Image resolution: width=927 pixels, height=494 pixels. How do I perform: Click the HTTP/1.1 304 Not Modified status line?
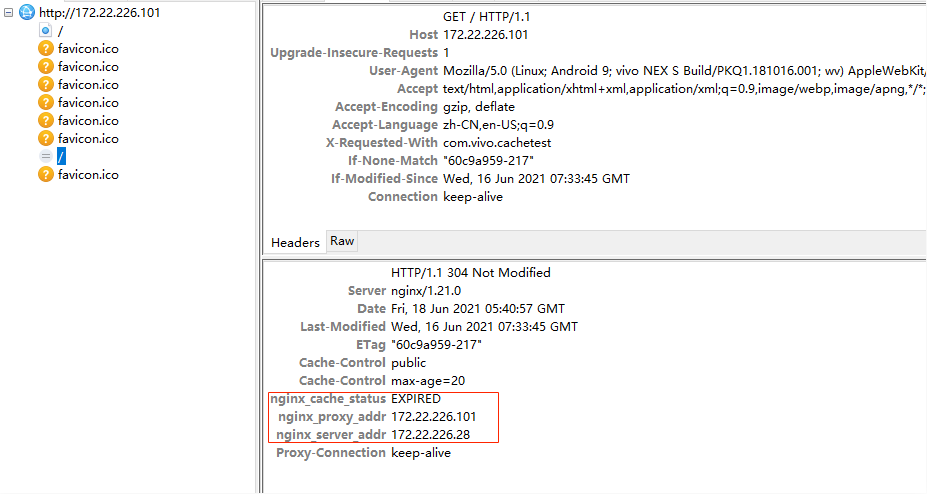coord(471,273)
